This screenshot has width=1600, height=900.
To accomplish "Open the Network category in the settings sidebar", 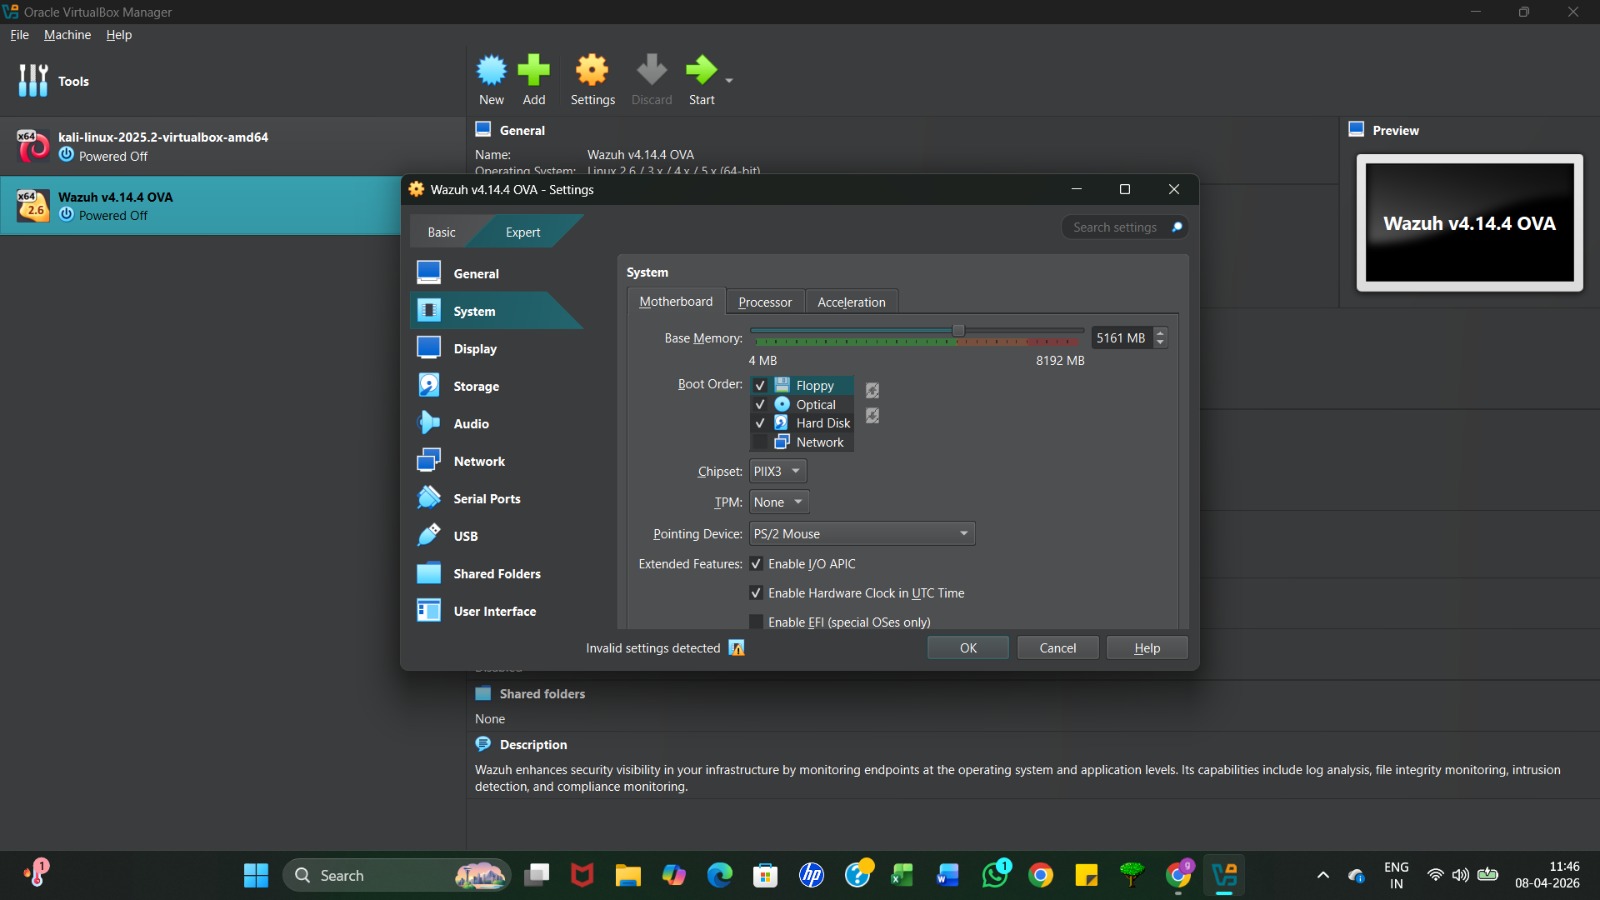I will point(496,461).
